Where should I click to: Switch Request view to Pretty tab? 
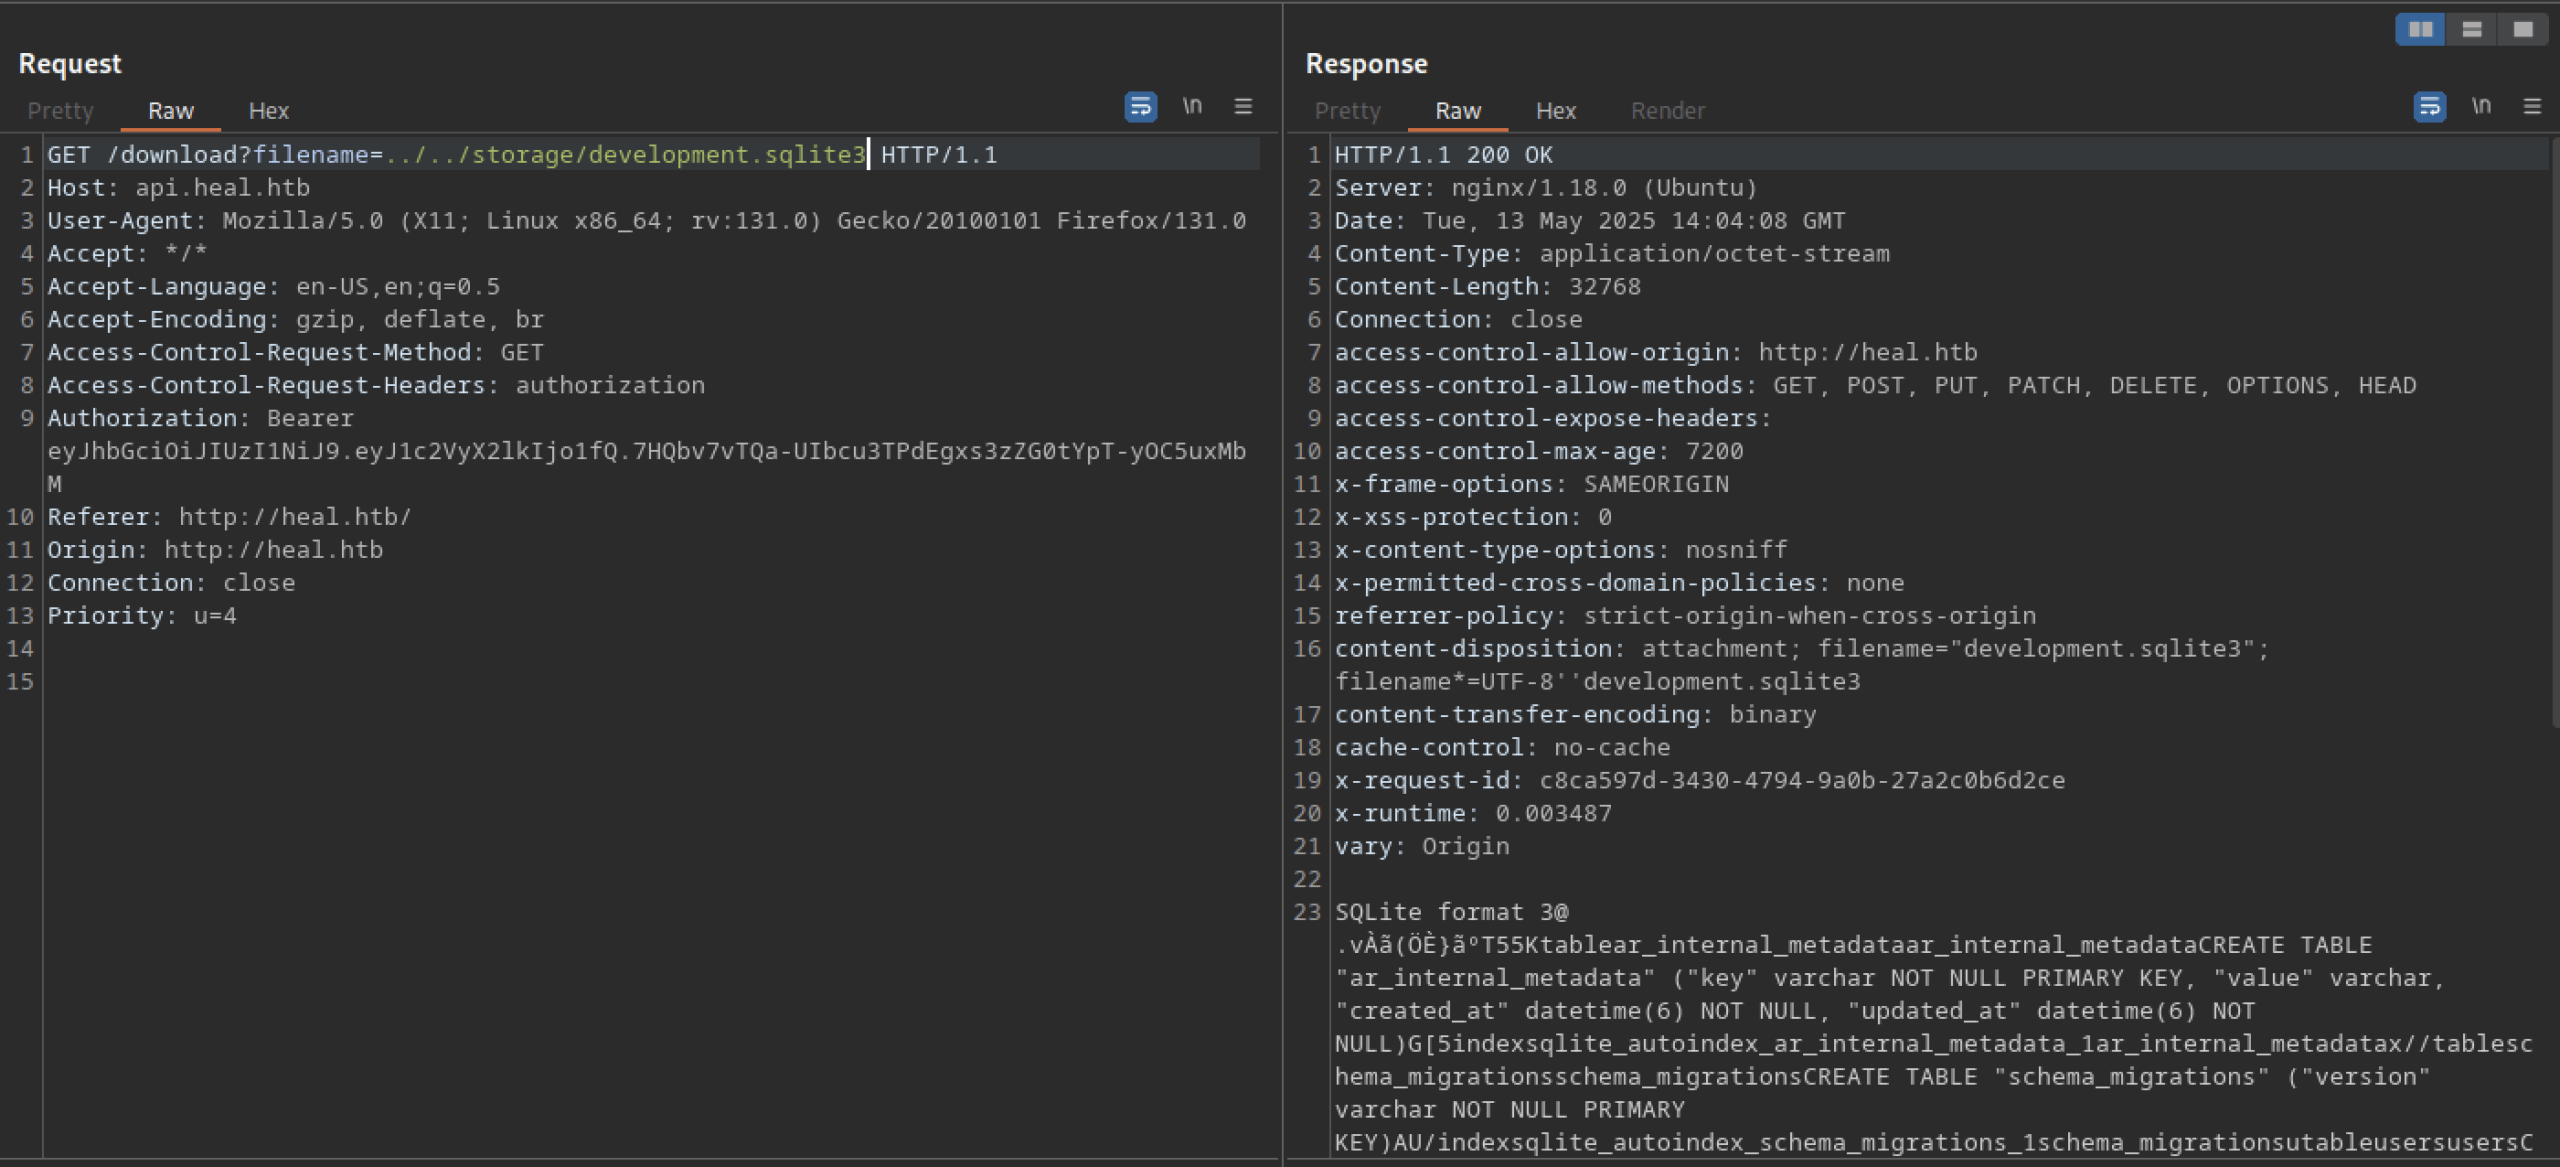60,111
